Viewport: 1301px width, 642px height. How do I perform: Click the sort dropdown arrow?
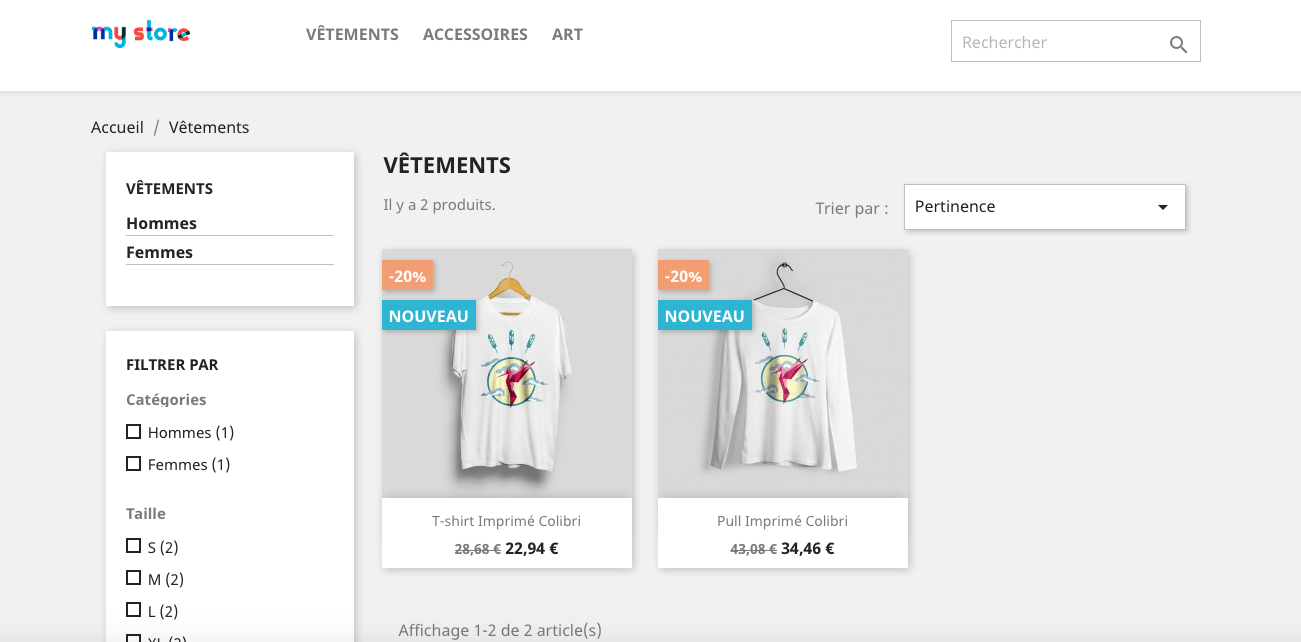(1163, 207)
